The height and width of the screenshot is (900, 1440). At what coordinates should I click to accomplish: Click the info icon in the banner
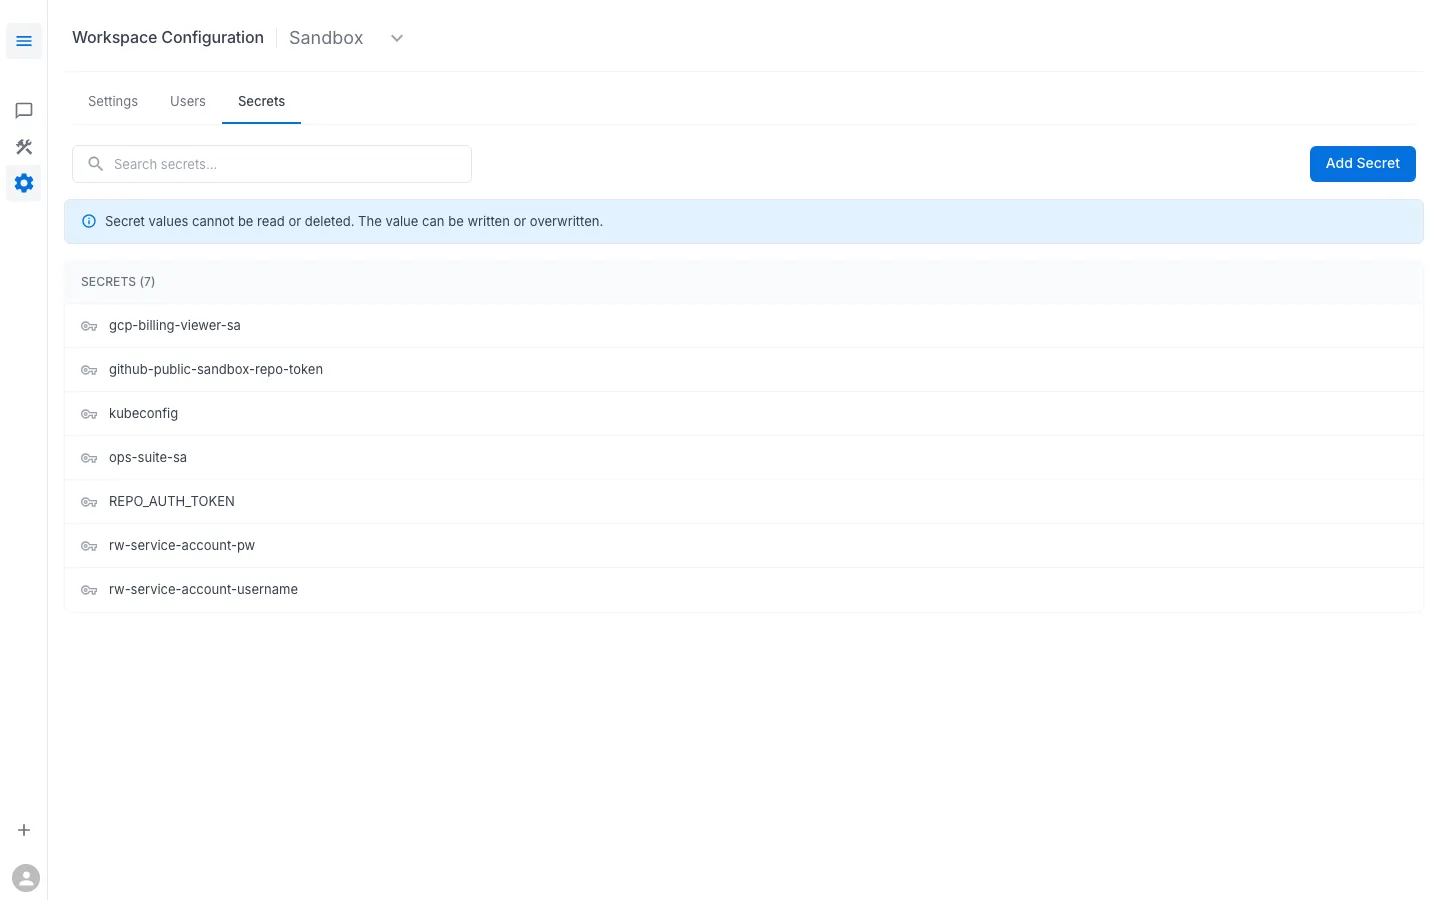pos(89,221)
